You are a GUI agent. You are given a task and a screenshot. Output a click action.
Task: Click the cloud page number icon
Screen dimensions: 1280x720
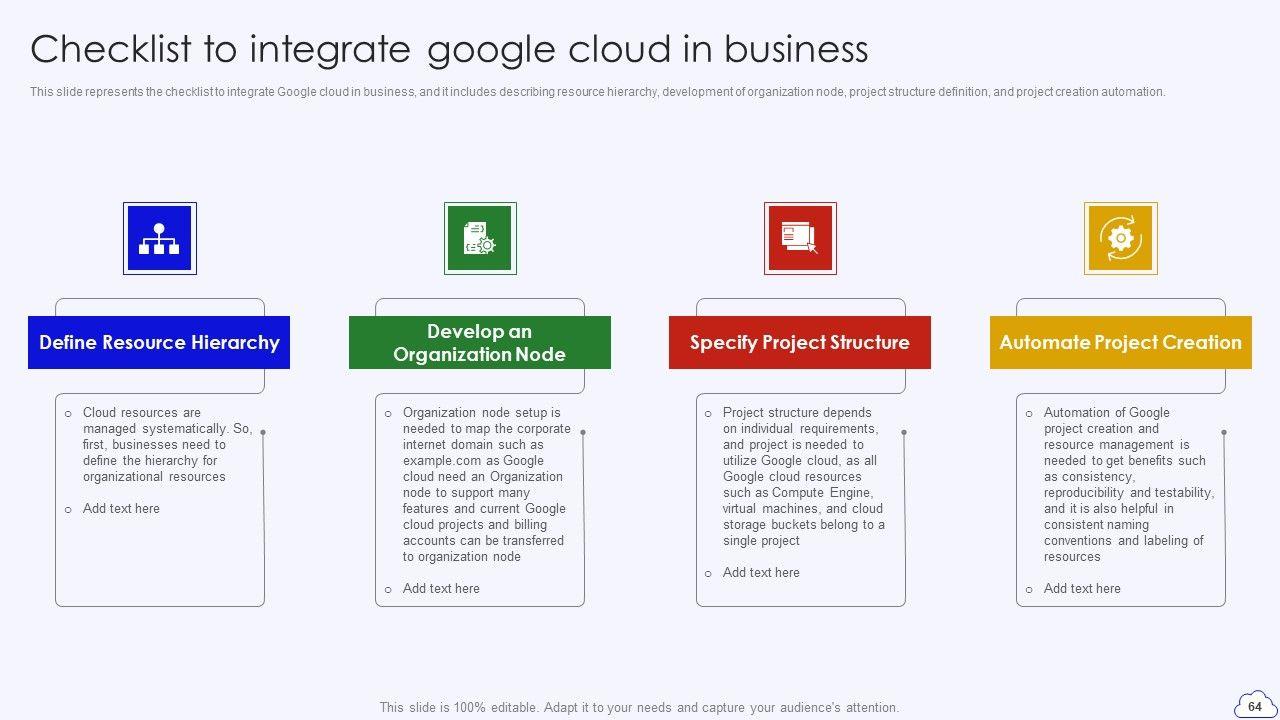[1254, 705]
